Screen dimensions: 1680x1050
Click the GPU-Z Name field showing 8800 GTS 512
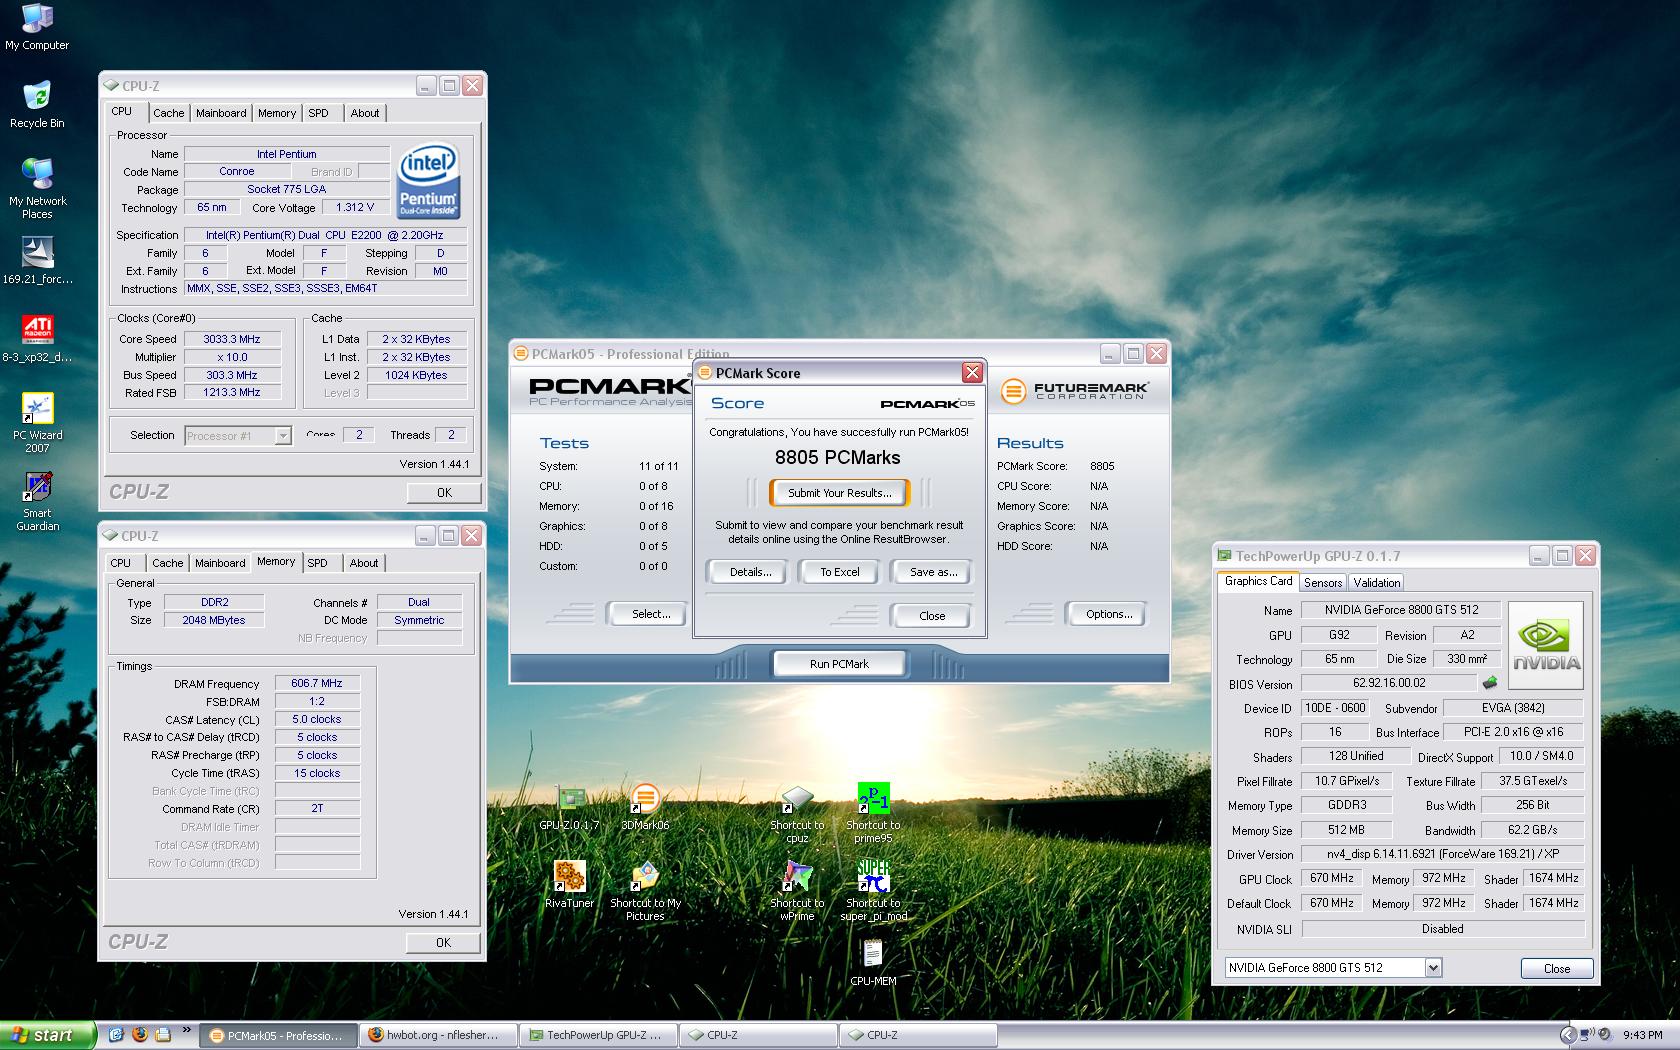tap(1400, 610)
